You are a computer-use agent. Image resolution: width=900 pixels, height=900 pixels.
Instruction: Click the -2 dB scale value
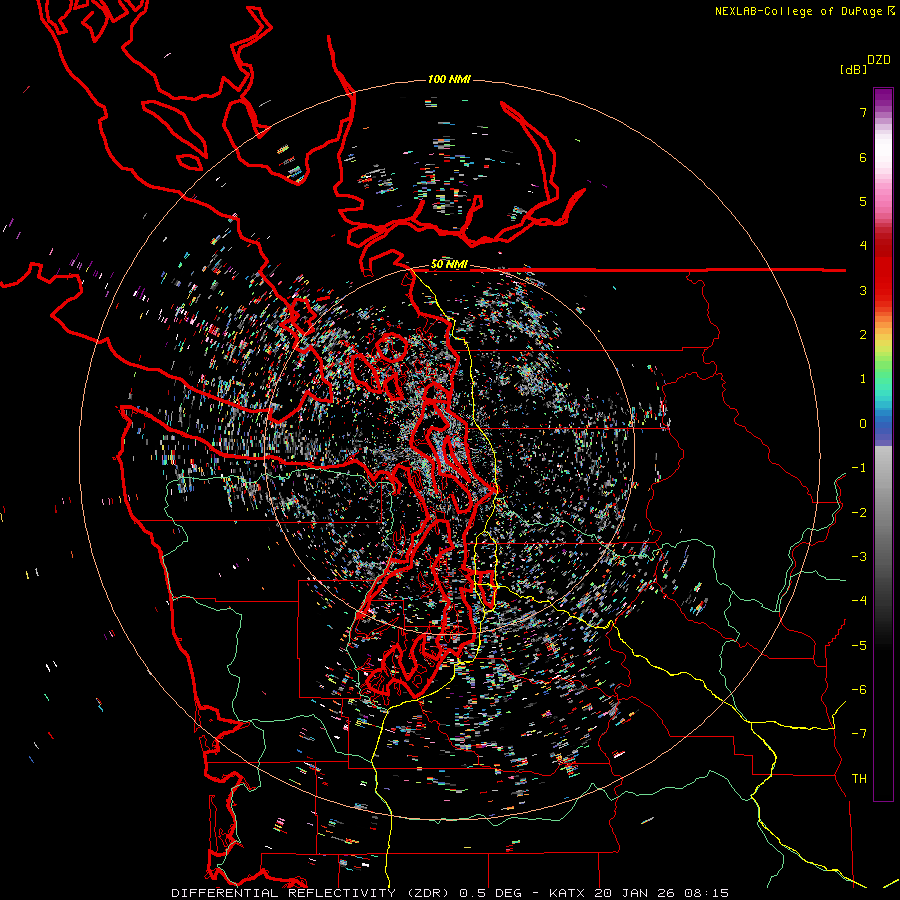[x=859, y=513]
